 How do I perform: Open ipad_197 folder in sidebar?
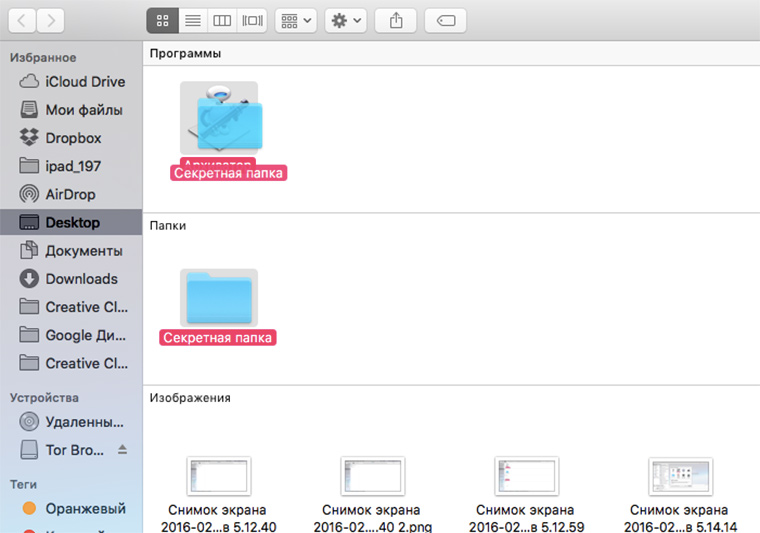coord(71,166)
